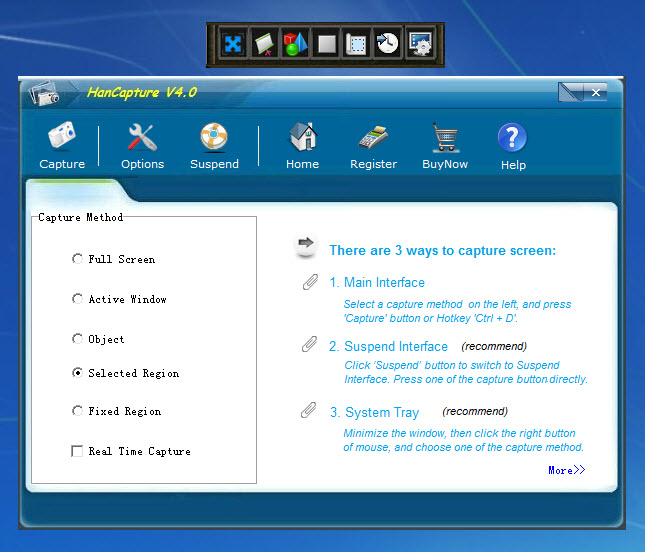
Task: Click the HanCapture camera logo in title bar
Action: click(44, 93)
